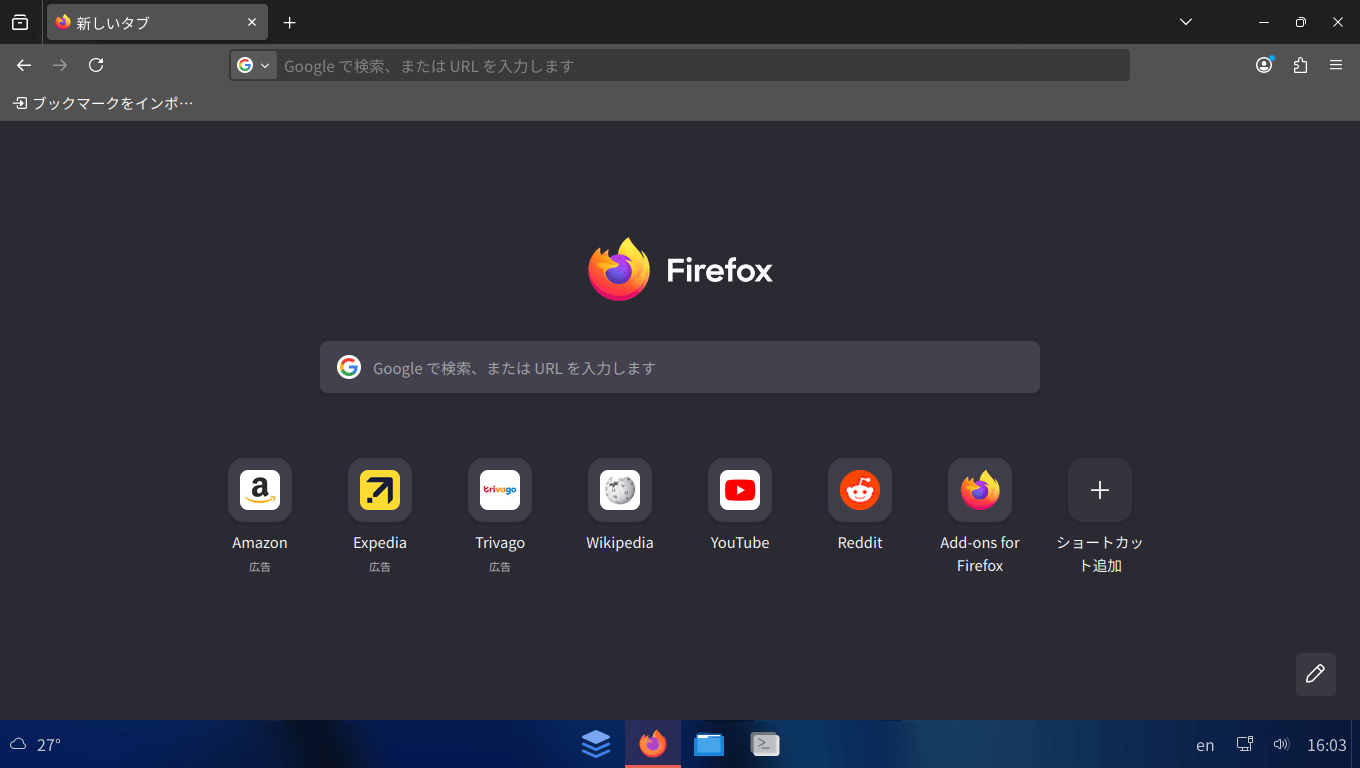Screen dimensions: 1360x768
Task: Click the back arrow navigation button
Action: click(24, 65)
